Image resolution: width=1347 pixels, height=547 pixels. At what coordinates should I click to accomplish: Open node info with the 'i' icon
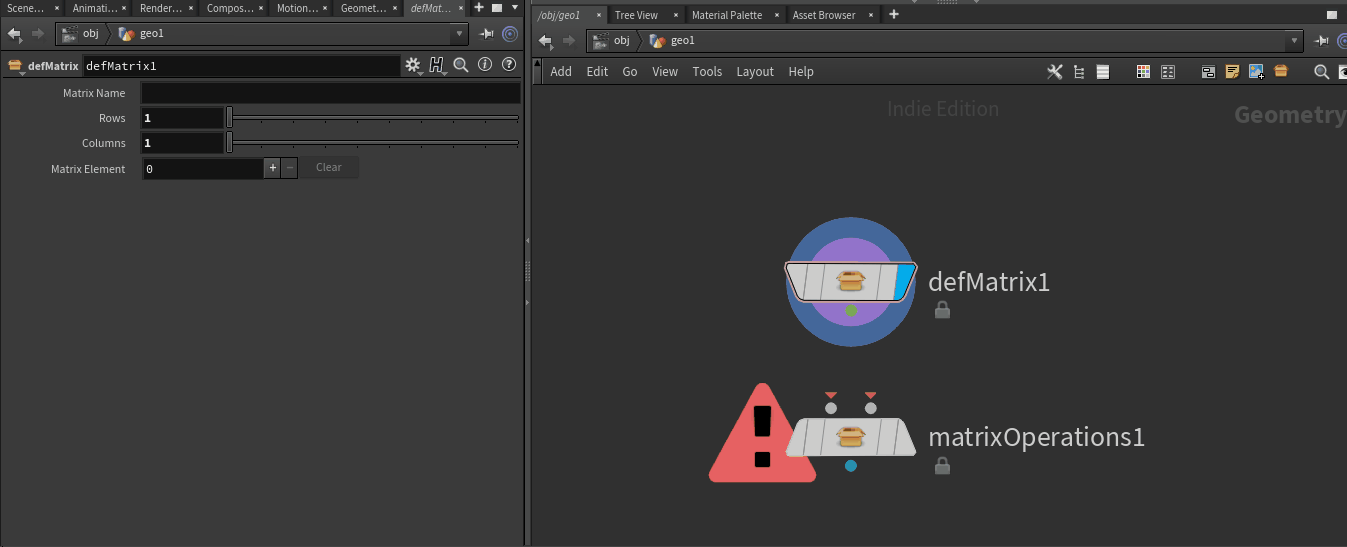[485, 65]
